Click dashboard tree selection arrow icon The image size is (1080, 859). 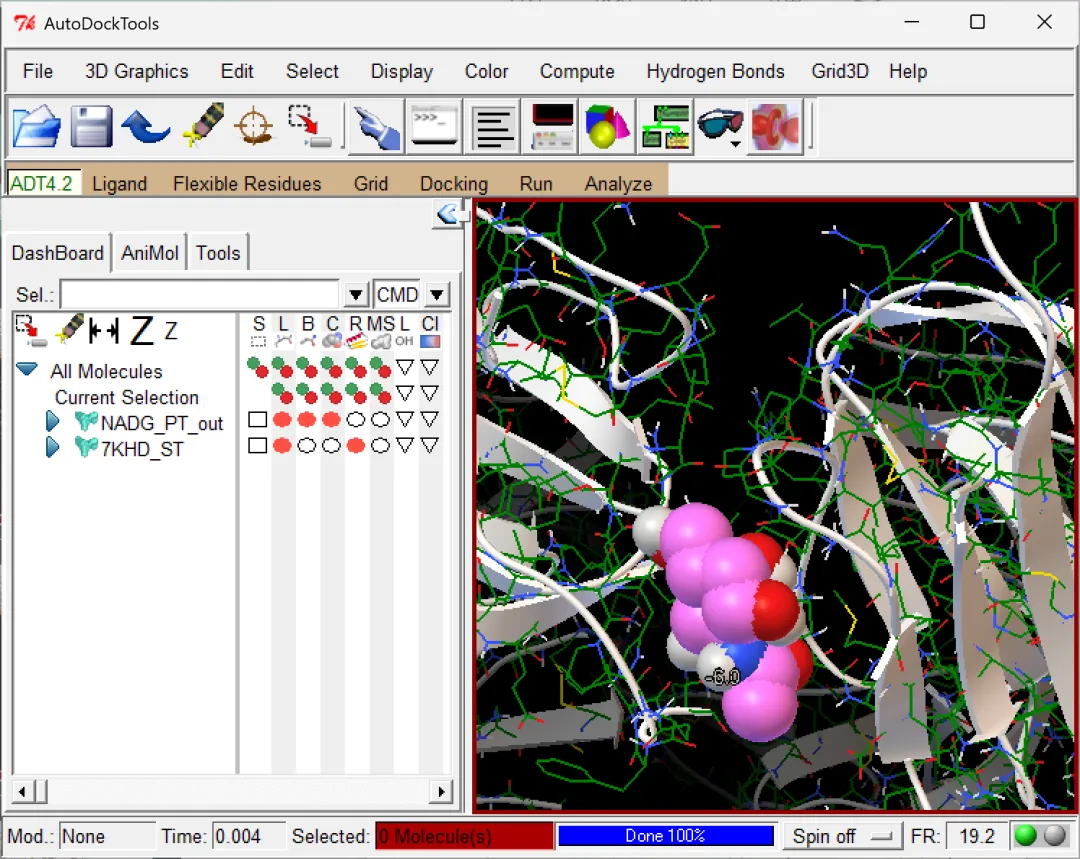[x=30, y=331]
